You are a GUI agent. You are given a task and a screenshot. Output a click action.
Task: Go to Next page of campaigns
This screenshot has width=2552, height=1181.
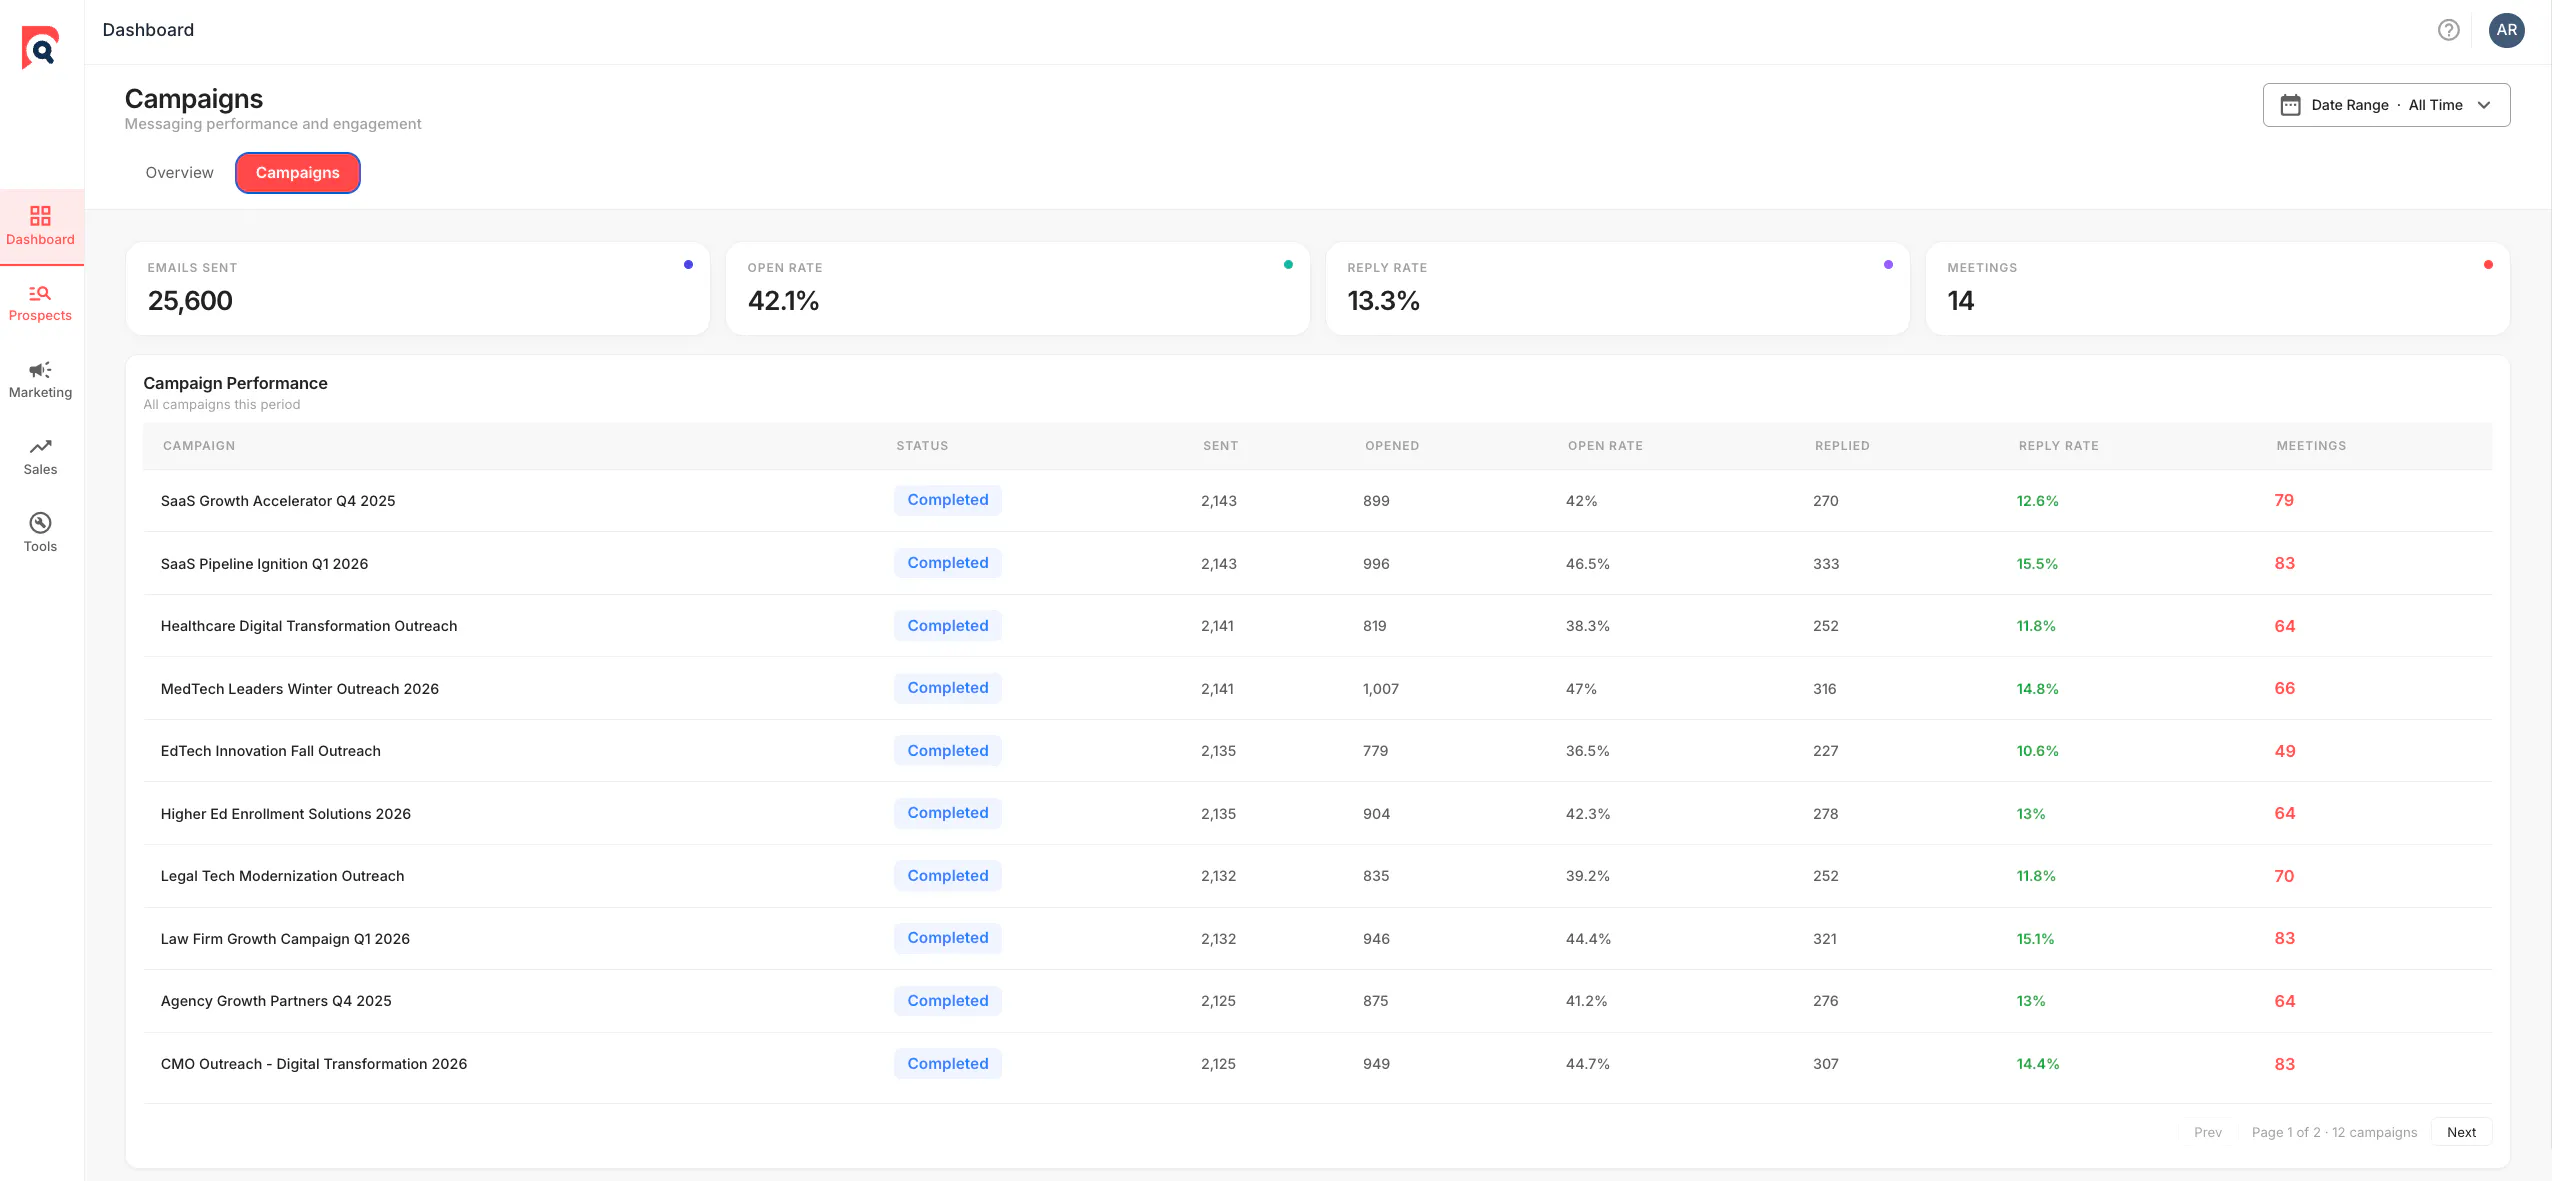[2461, 1132]
